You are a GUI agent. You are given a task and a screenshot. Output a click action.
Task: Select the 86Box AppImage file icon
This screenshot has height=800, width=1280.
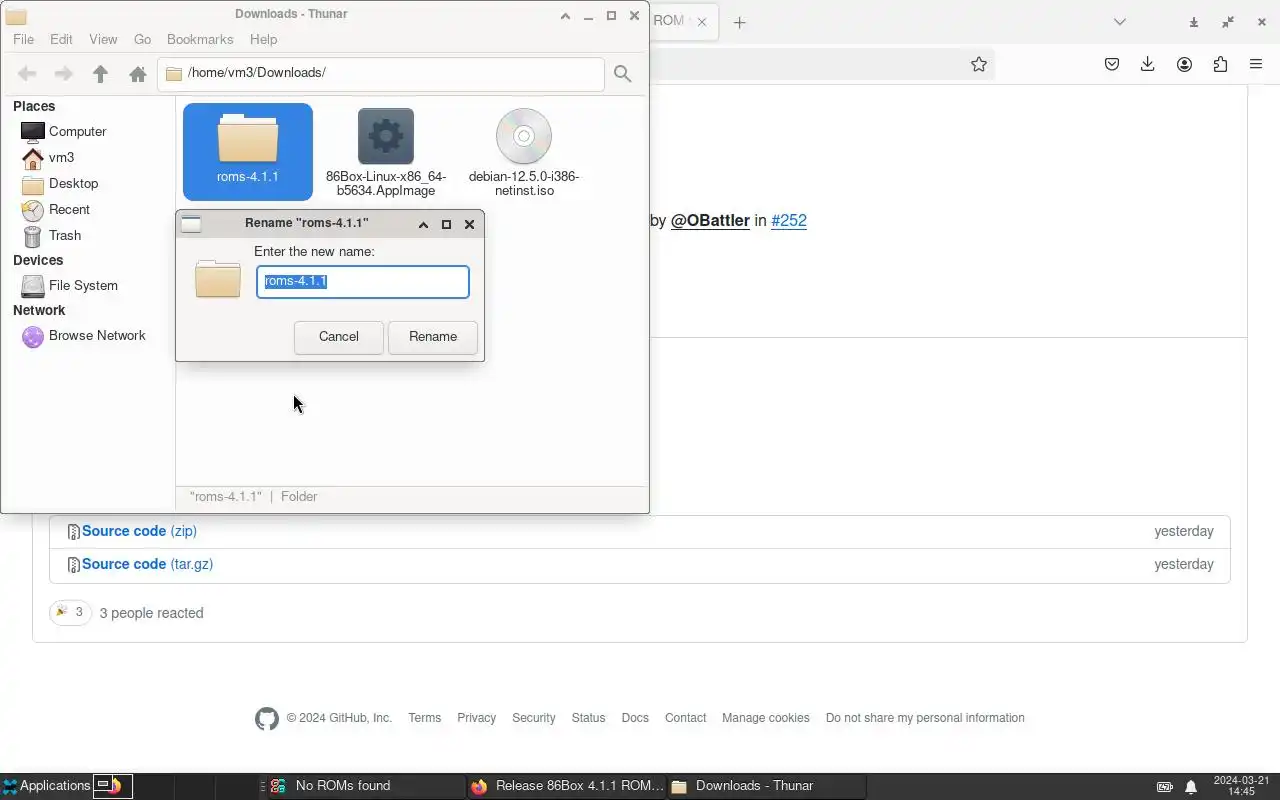pos(386,136)
